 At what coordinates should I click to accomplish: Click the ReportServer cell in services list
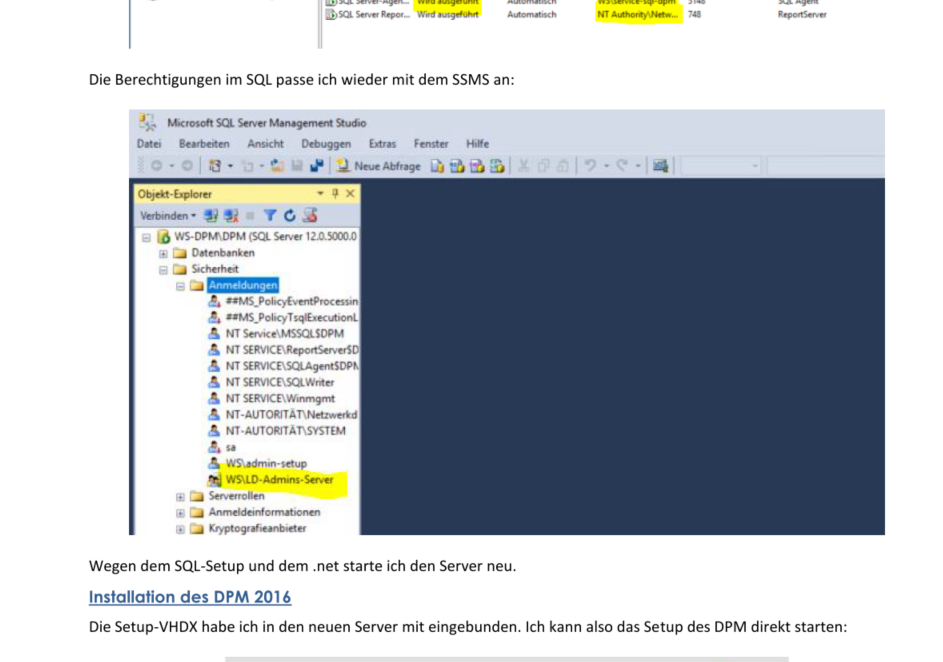802,14
